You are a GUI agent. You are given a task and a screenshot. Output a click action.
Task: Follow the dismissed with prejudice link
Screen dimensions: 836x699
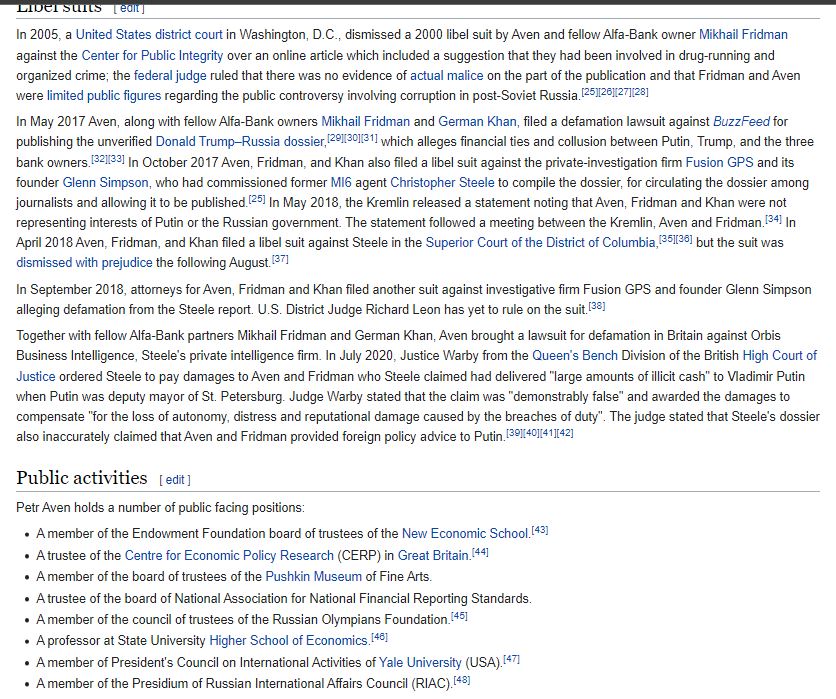(84, 263)
